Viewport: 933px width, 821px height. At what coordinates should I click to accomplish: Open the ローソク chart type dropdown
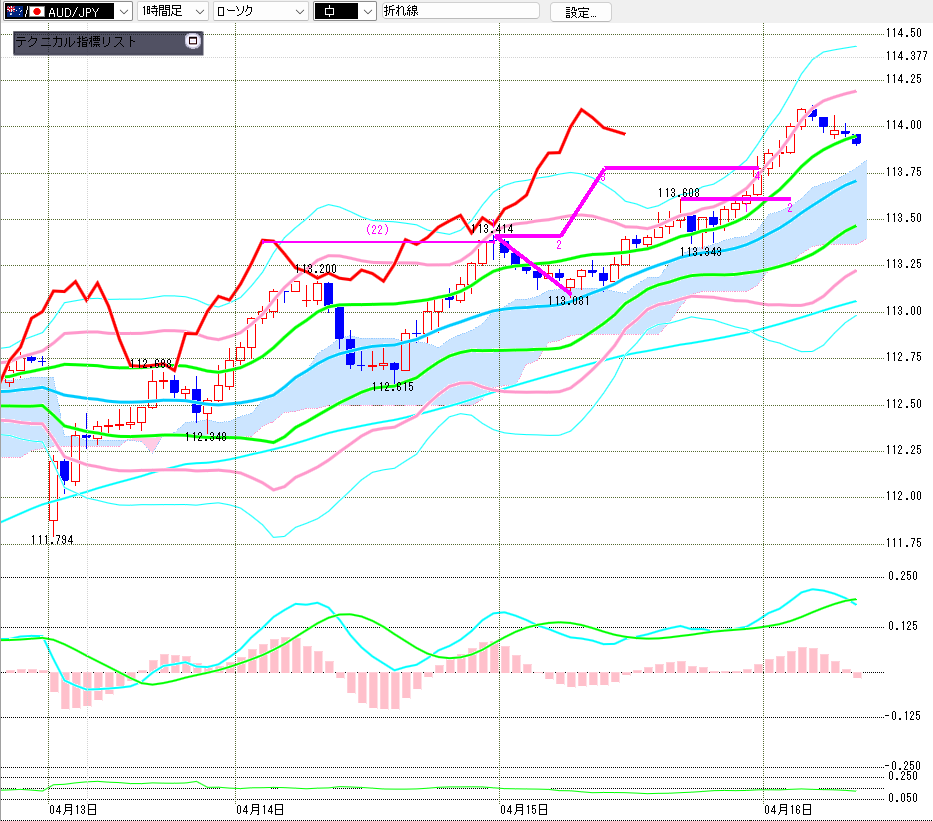click(298, 11)
